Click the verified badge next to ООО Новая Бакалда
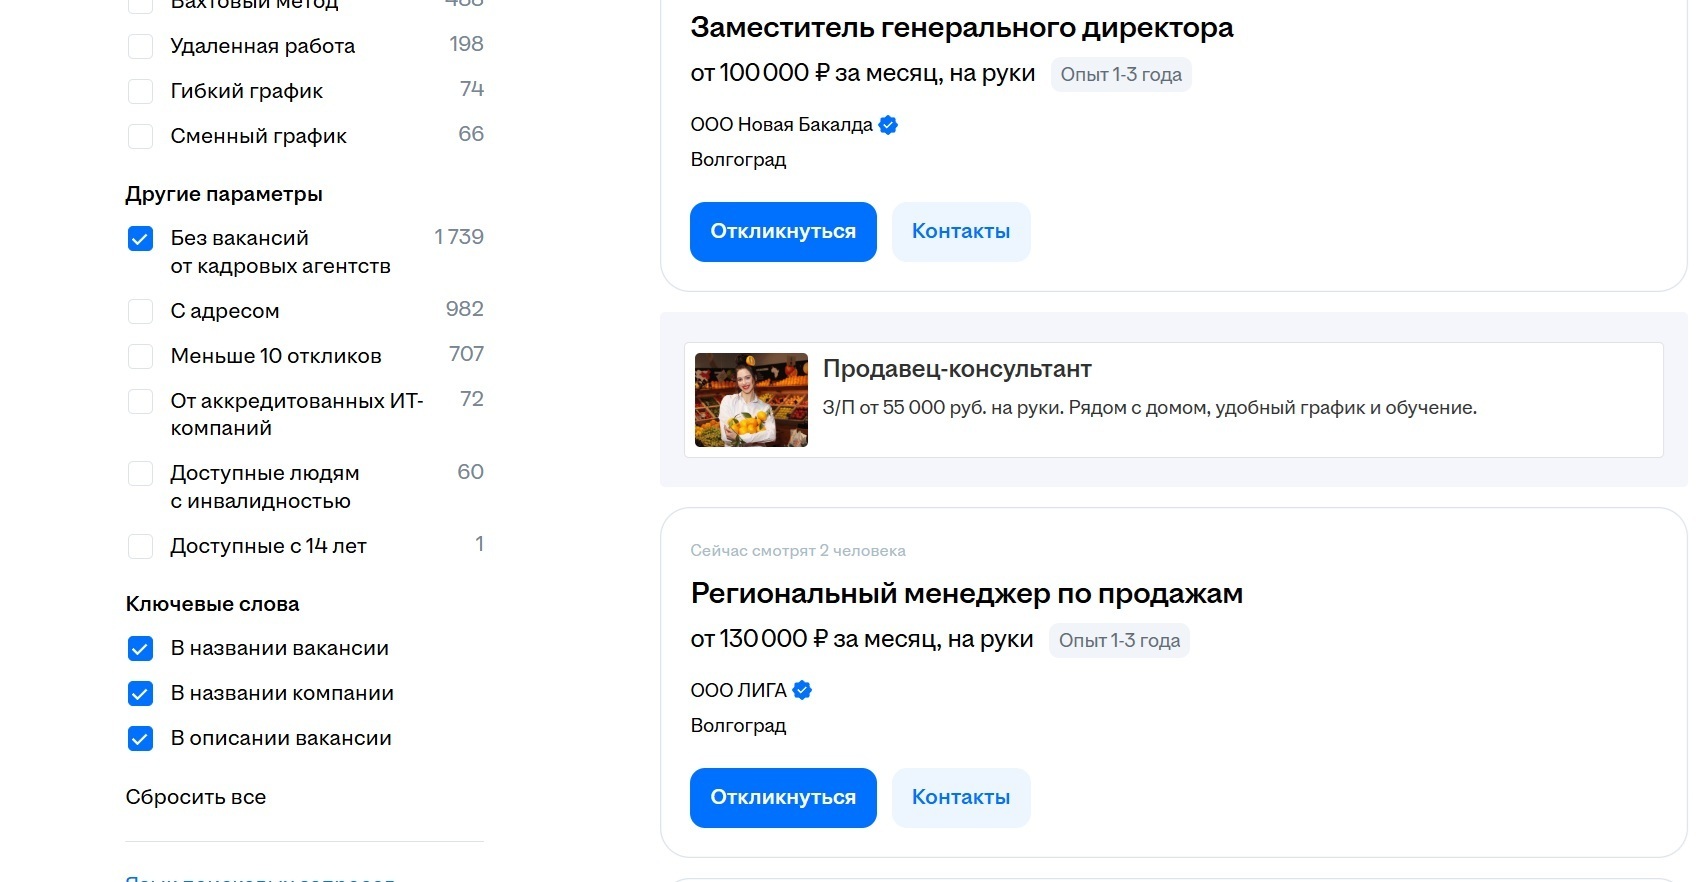The height and width of the screenshot is (882, 1696). click(889, 124)
